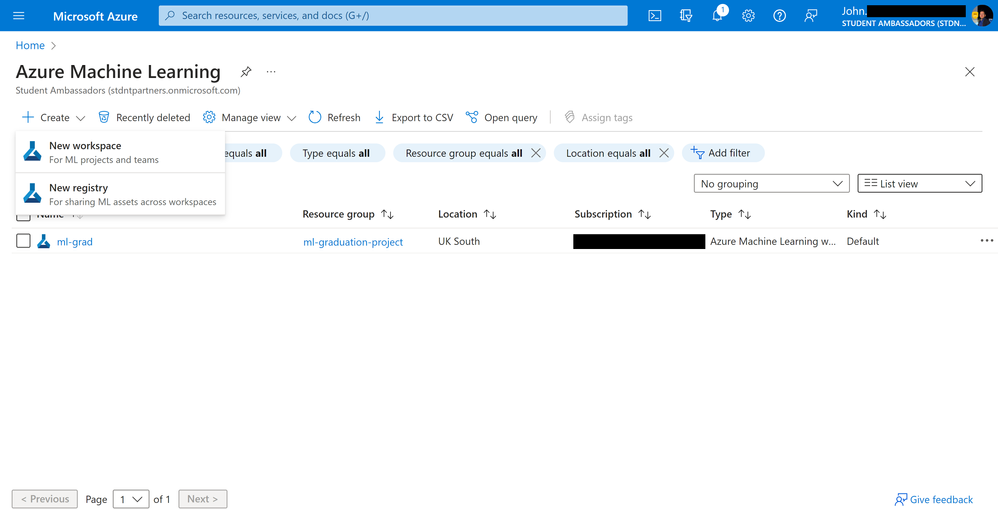Click the directories and subscriptions filter icon
This screenshot has width=998, height=524.
tap(685, 16)
